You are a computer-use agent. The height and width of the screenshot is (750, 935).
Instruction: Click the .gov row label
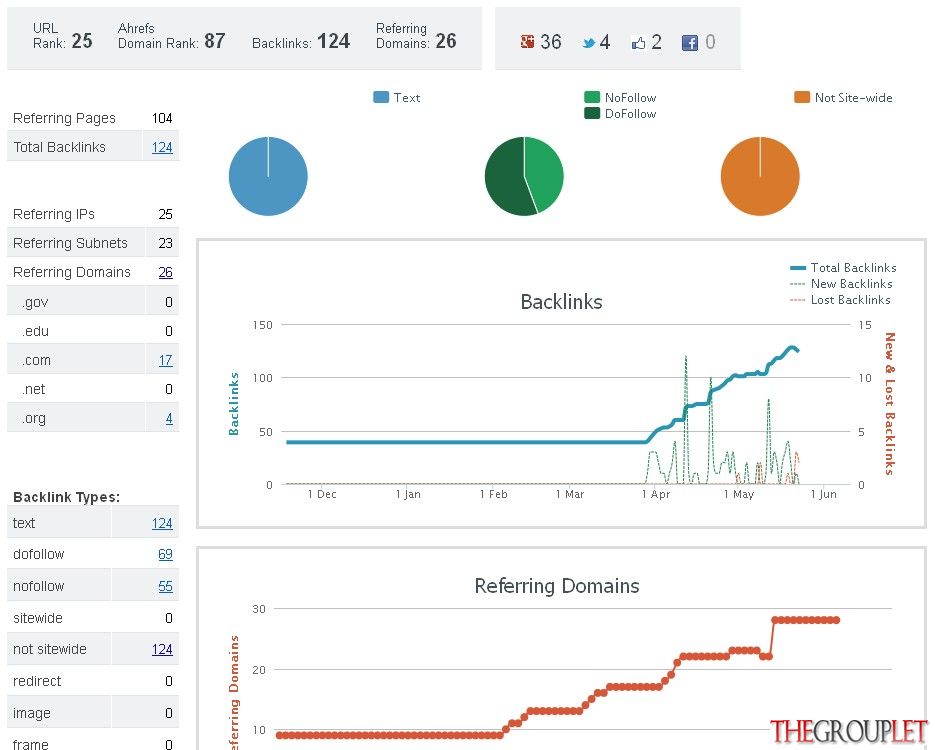35,302
